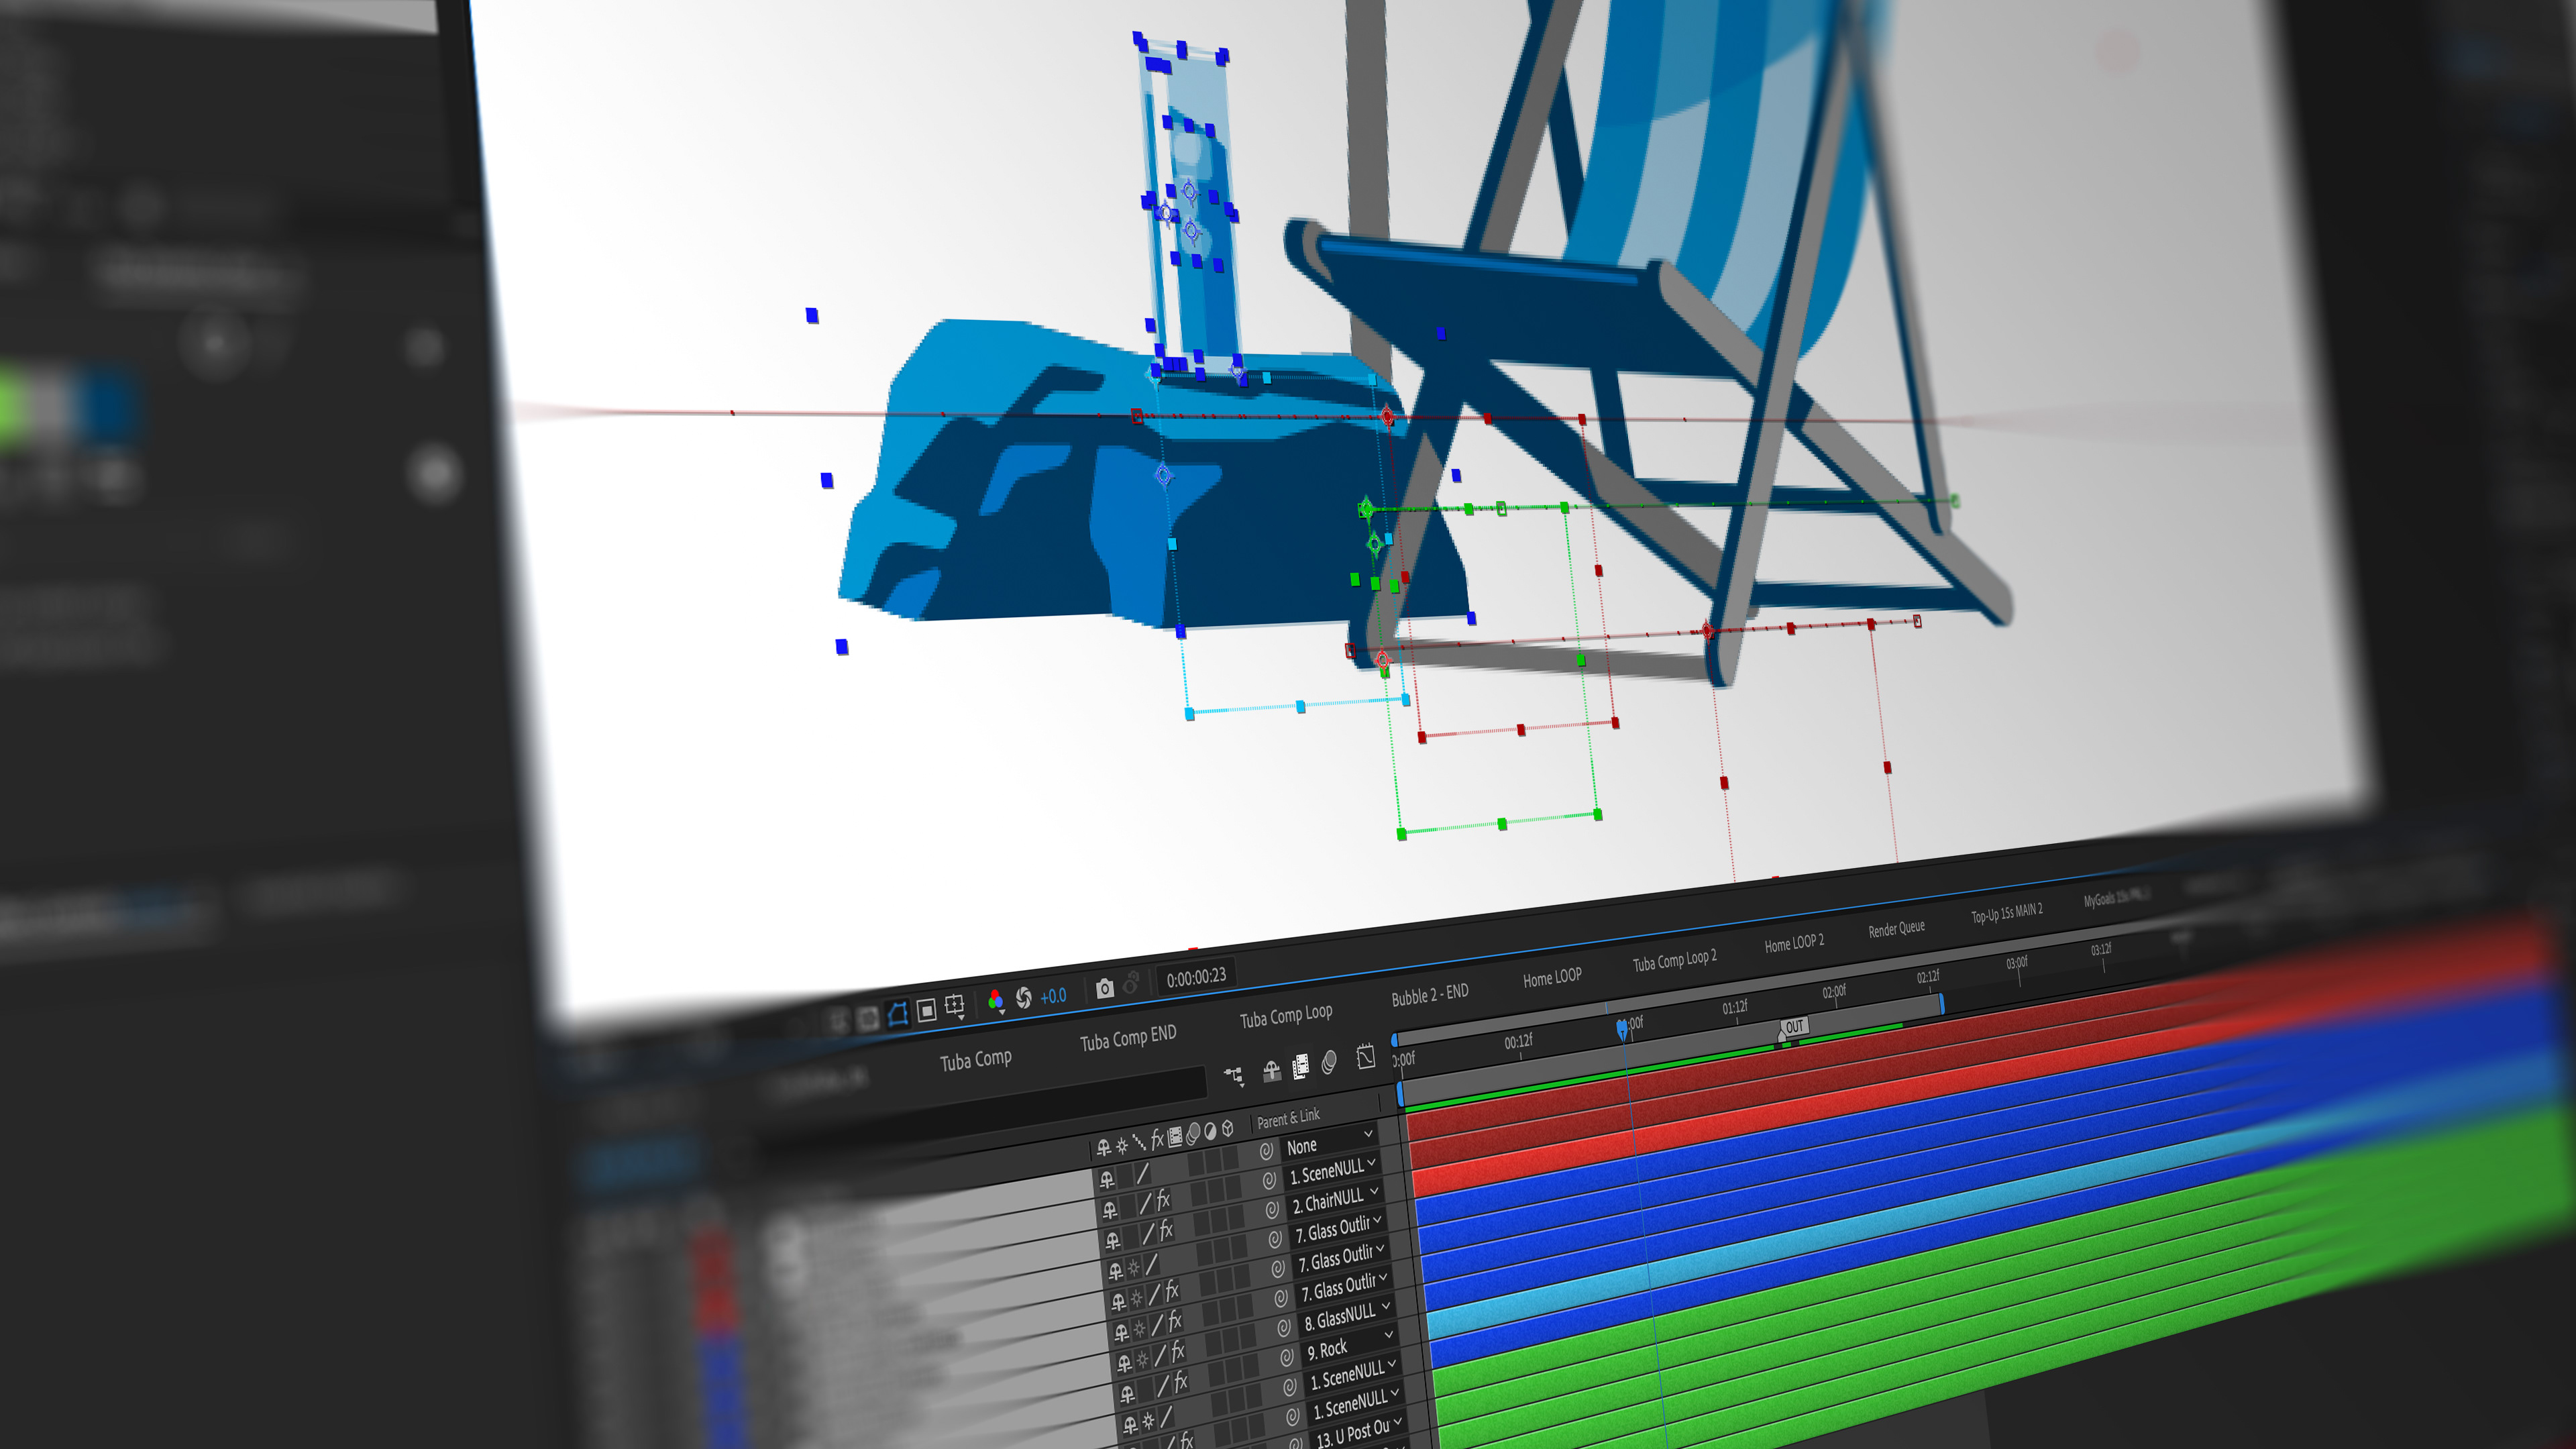The height and width of the screenshot is (1449, 2576).
Task: Toggle mask and shape path visibility icon
Action: click(x=897, y=1014)
